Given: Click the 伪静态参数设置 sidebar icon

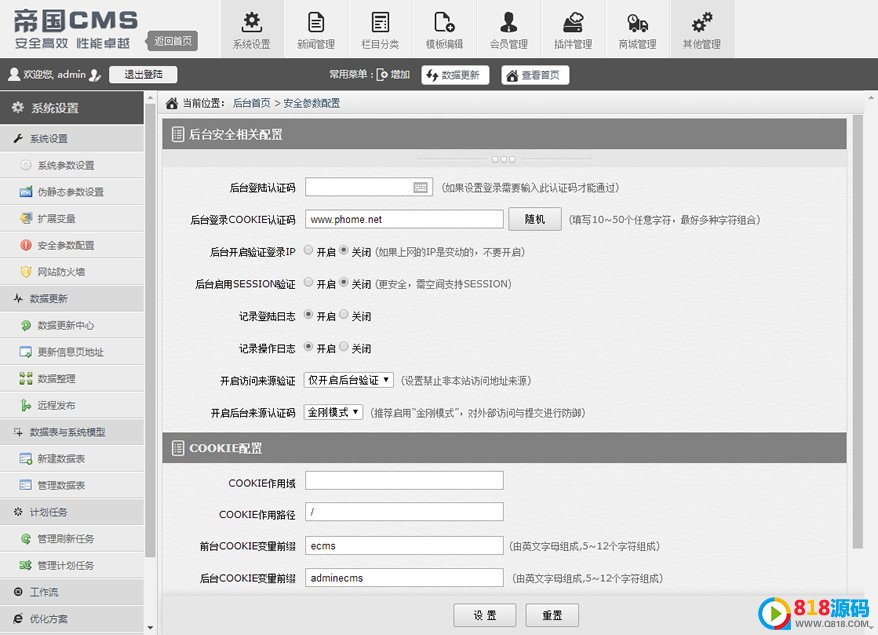Looking at the screenshot, I should 26,192.
